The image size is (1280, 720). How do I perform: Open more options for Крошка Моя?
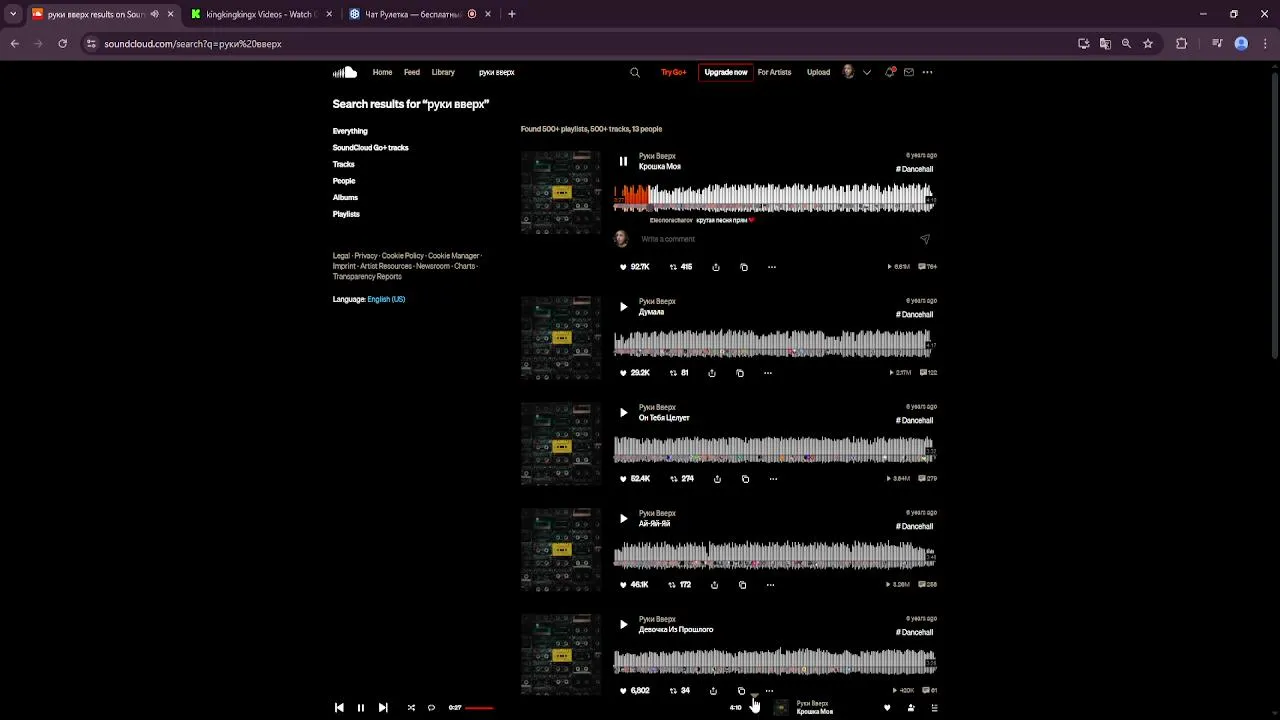[x=772, y=267]
